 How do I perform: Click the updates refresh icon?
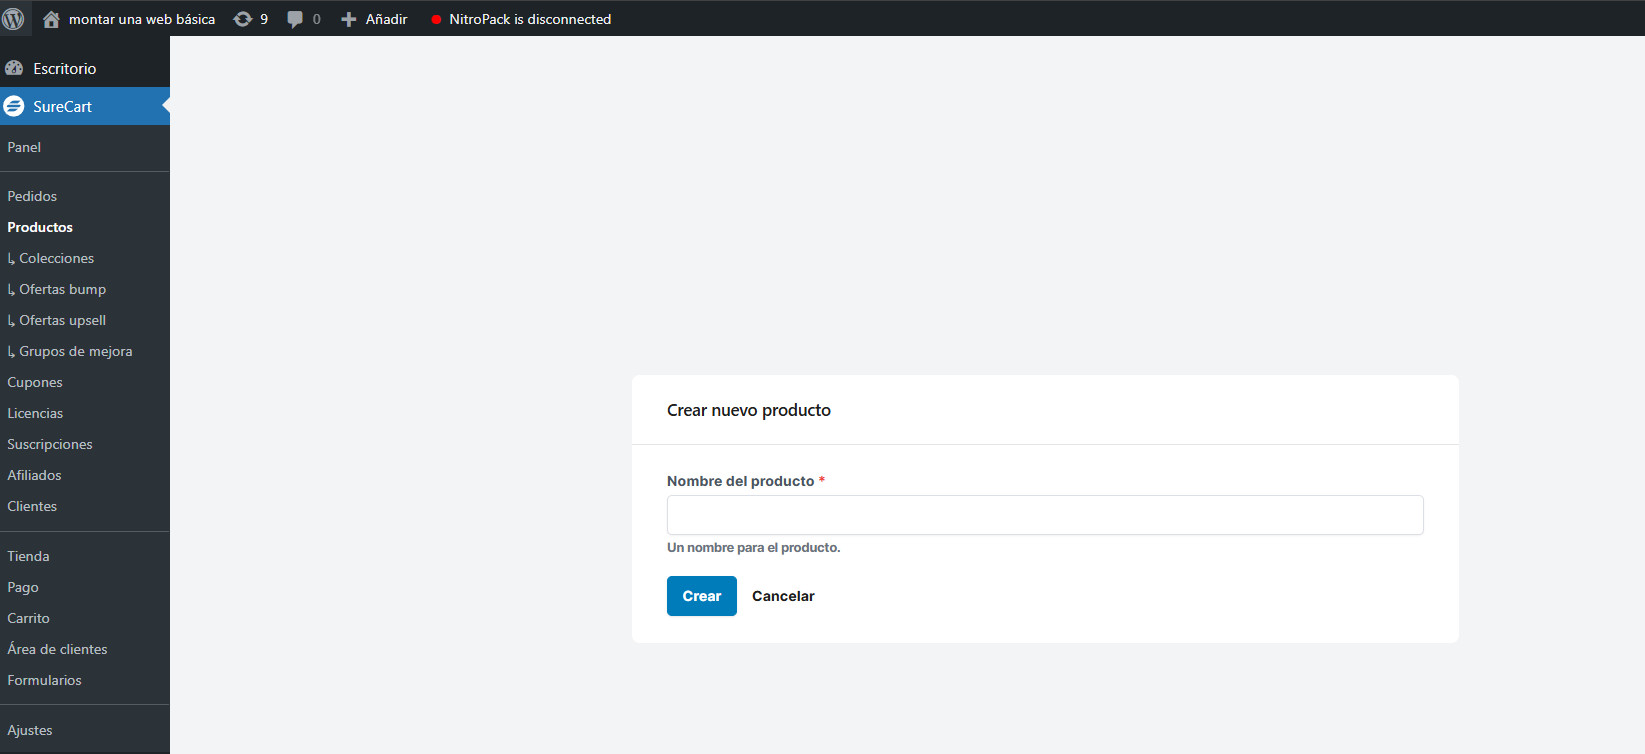(x=242, y=19)
